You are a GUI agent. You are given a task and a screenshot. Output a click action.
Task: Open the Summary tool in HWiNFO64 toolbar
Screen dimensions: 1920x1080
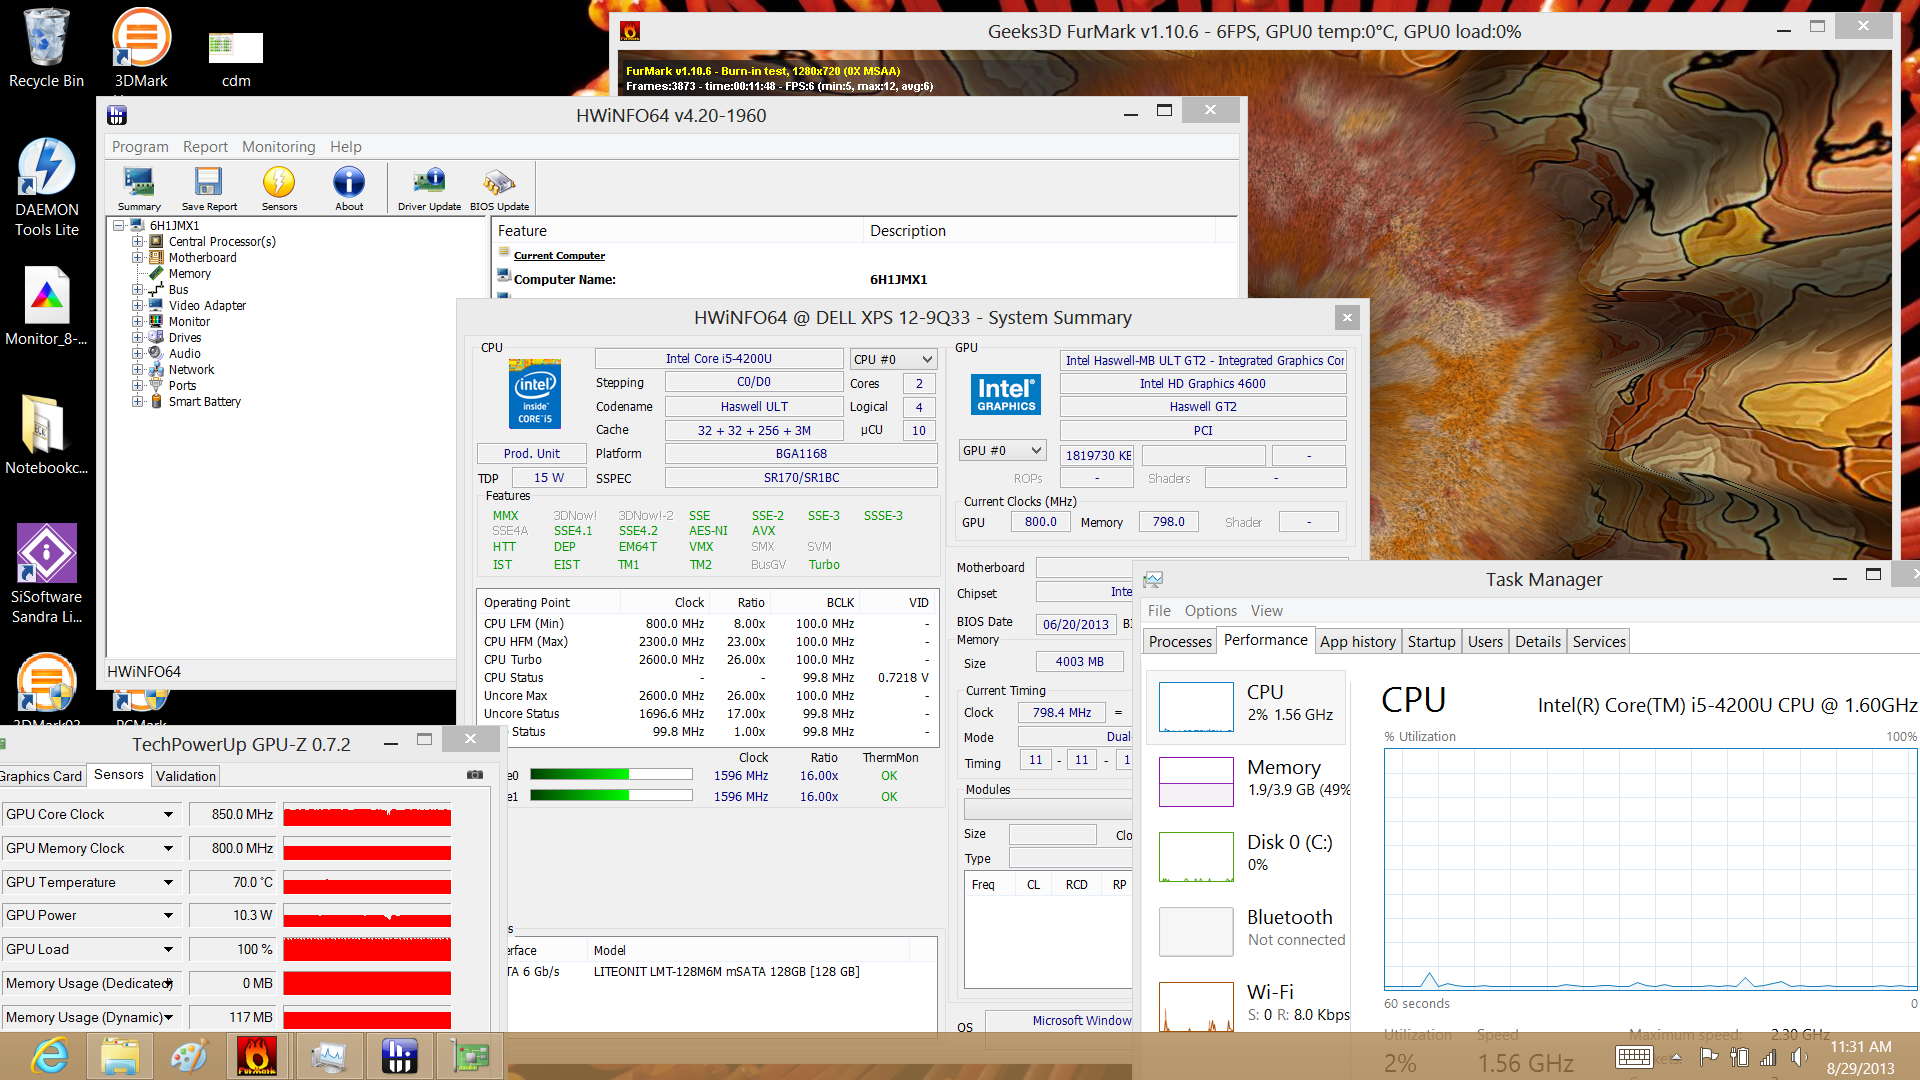139,188
